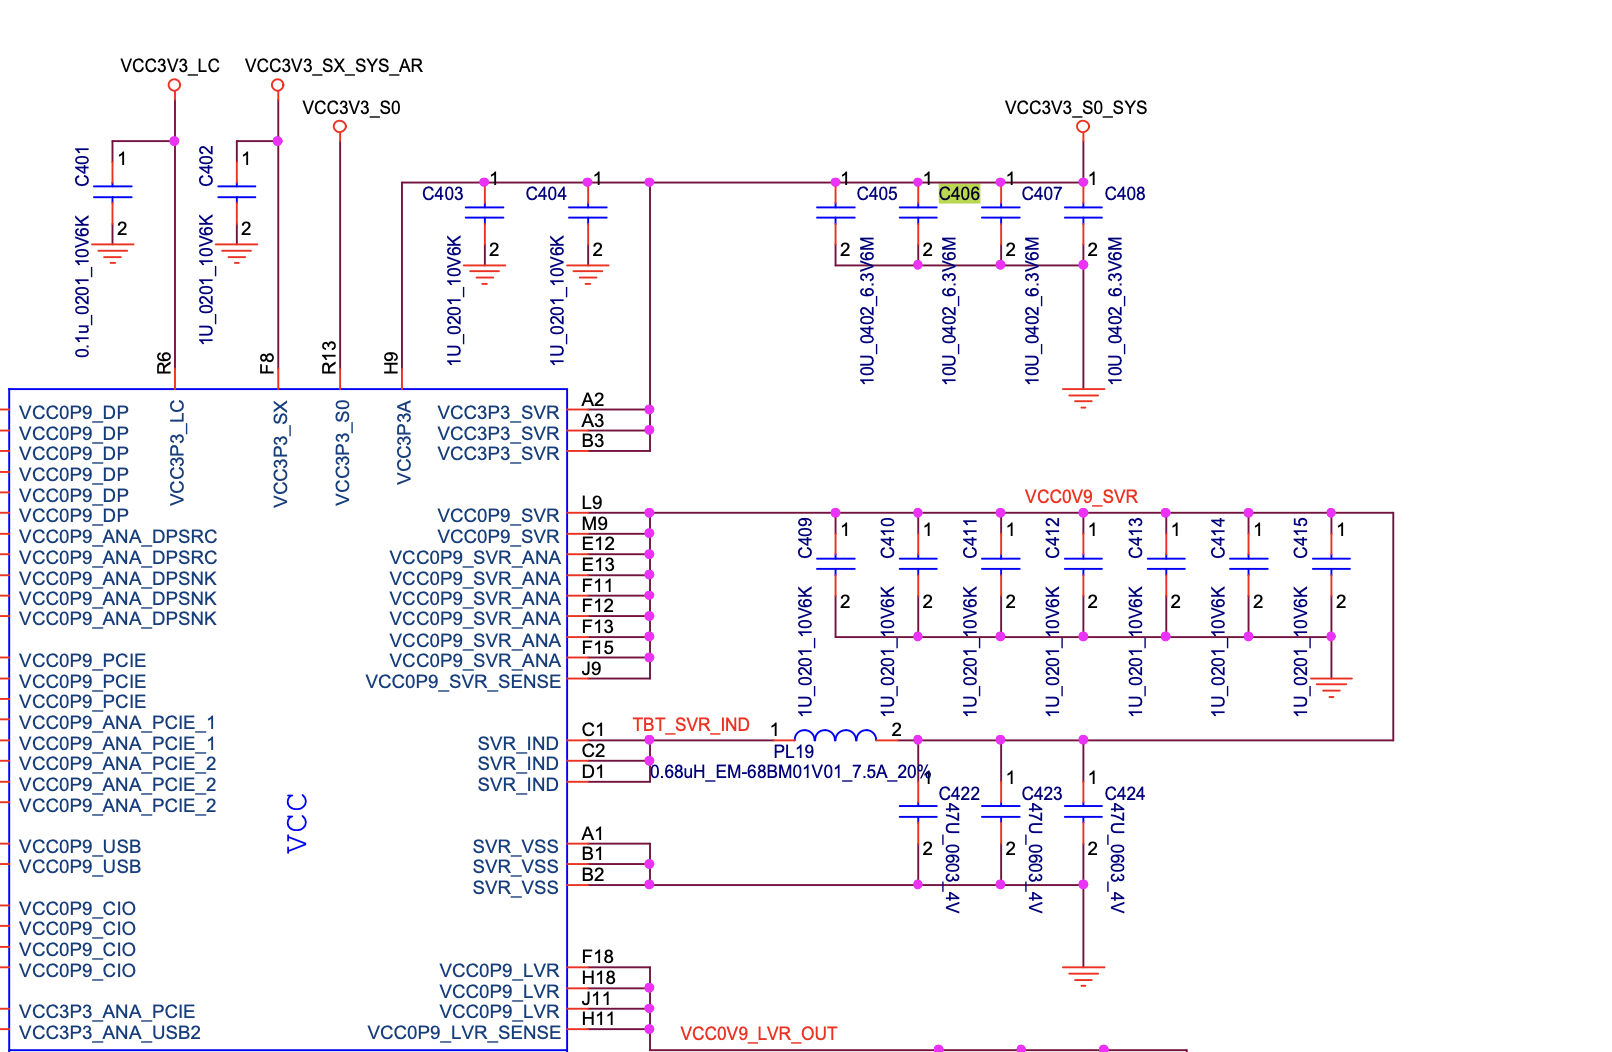Click the VCC3V3_SX_SYS_AR power port circle
Viewport: 1612px width, 1052px height.
pyautogui.click(x=278, y=85)
